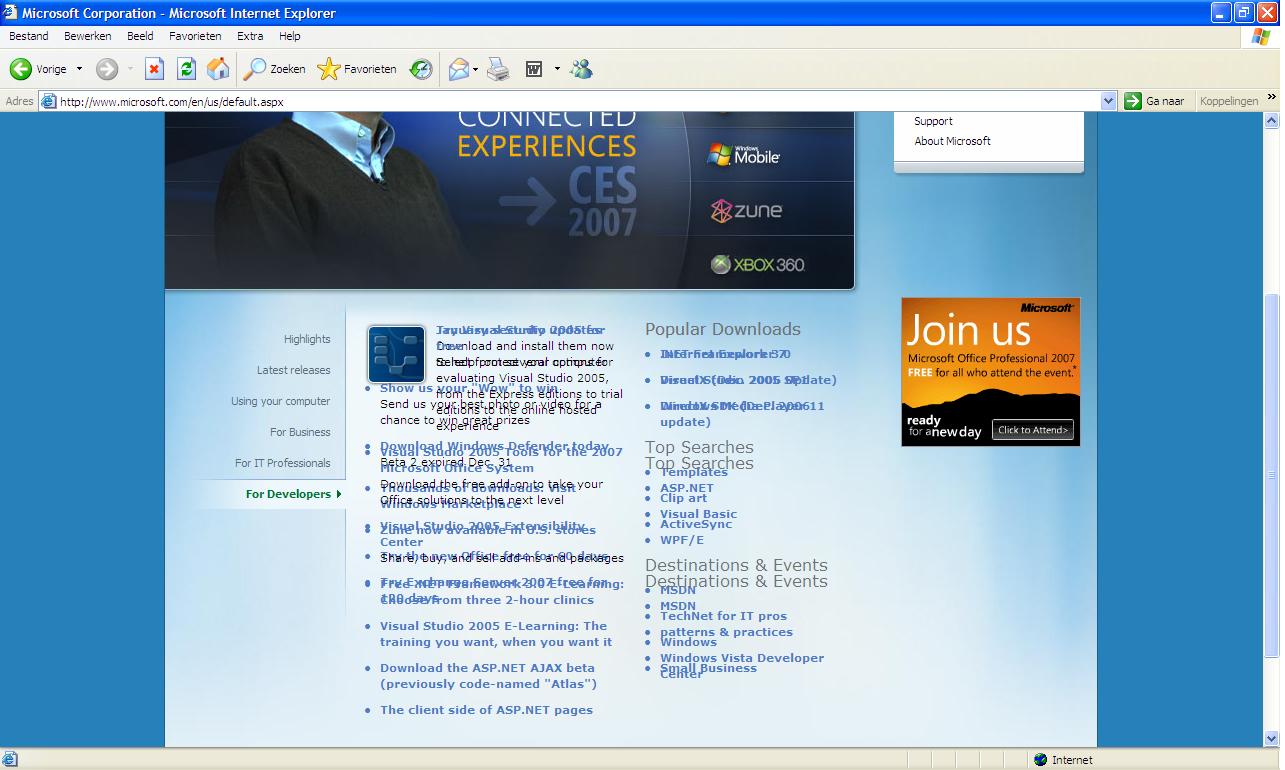The image size is (1285, 770).
Task: Click the Windows flag logo throbber
Action: click(x=1261, y=37)
